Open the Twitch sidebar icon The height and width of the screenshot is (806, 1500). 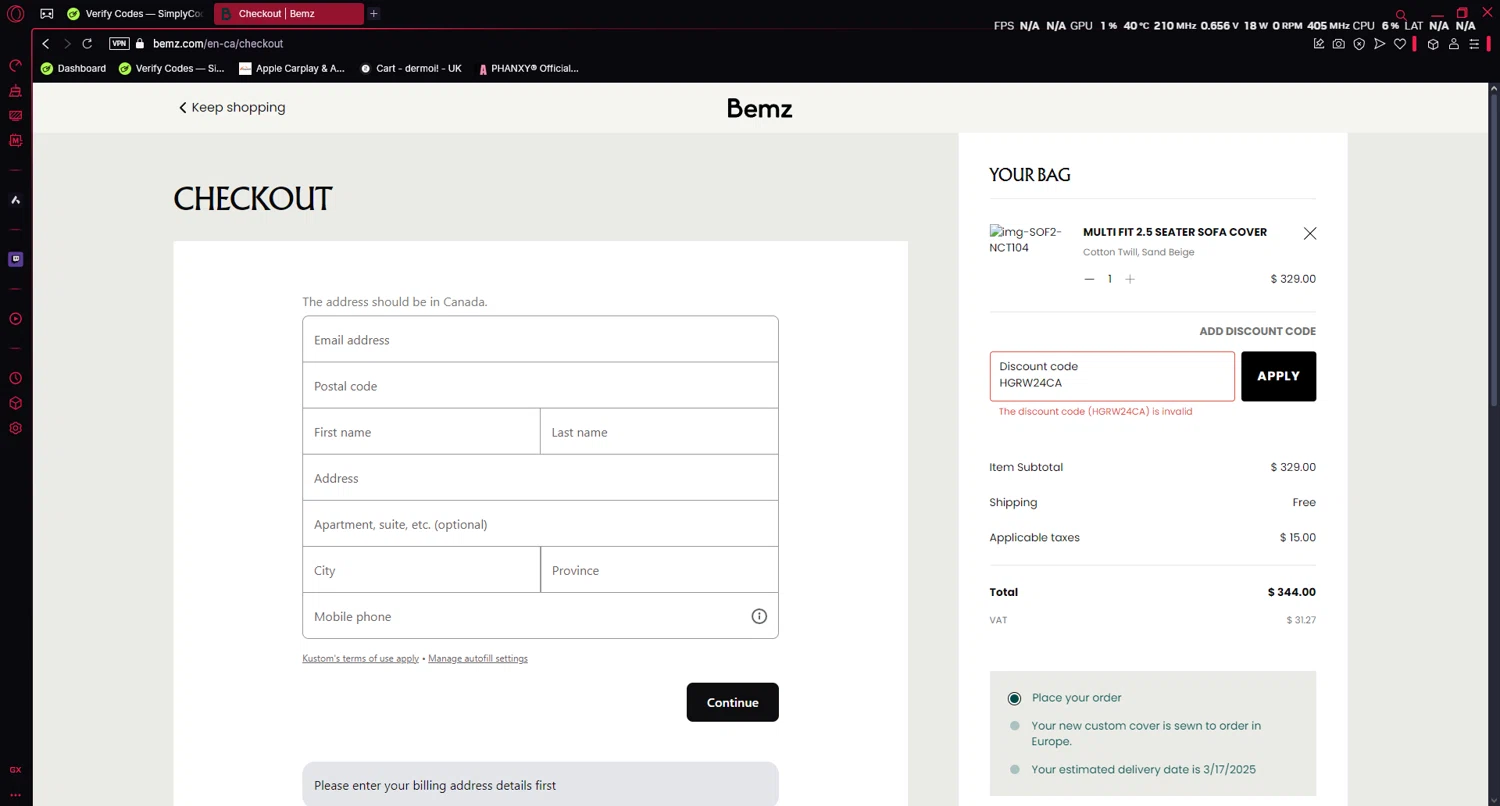pyautogui.click(x=15, y=259)
